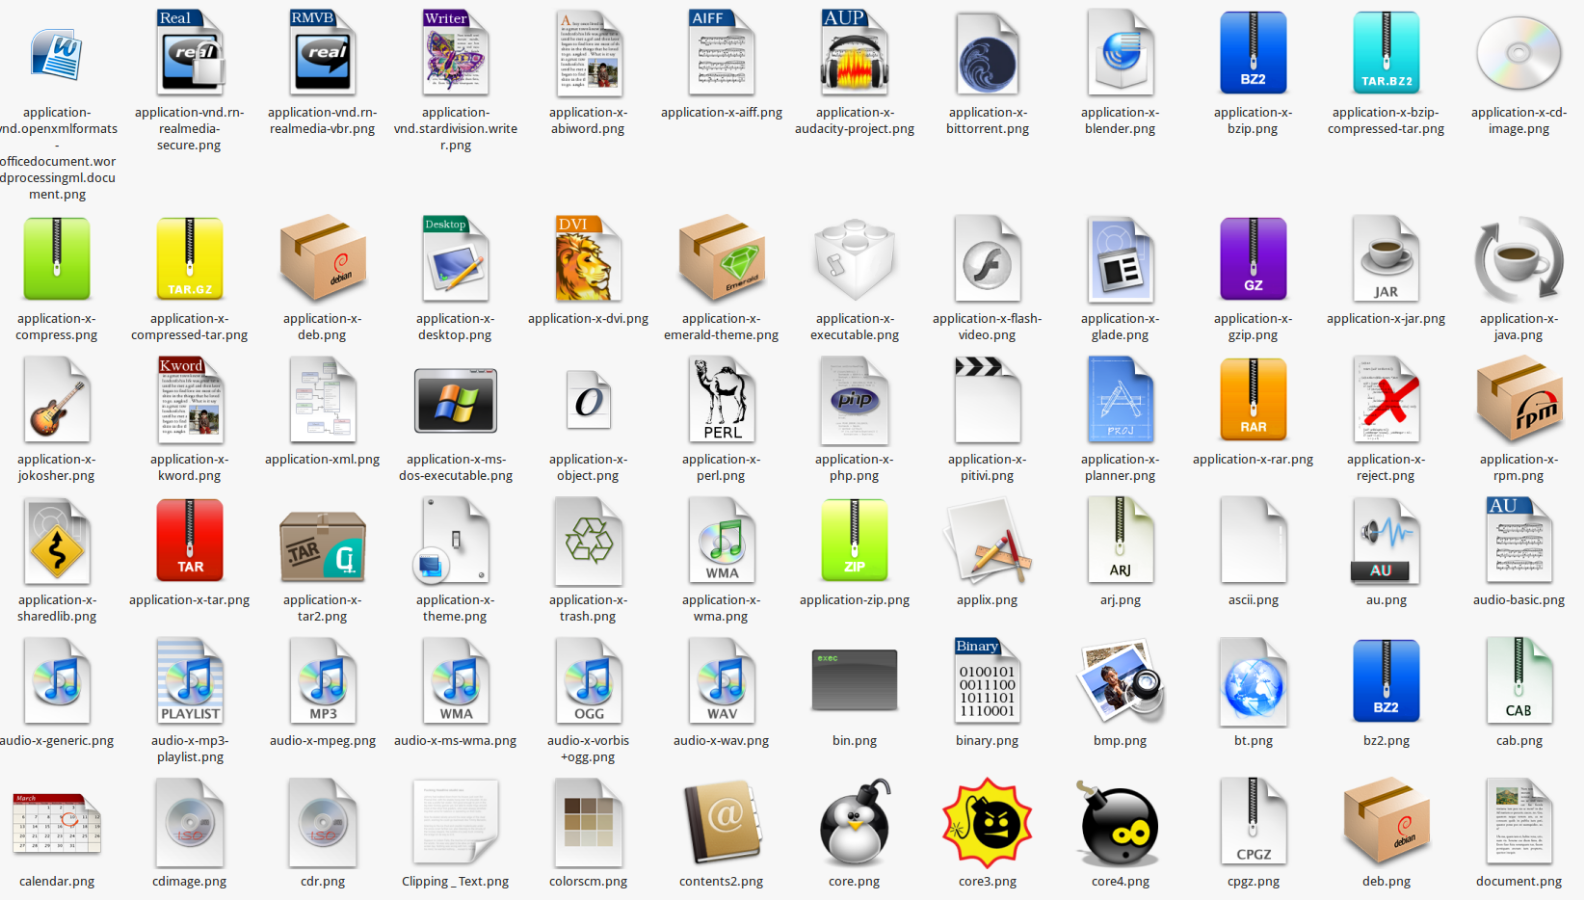Click the Flash video document icon

[x=987, y=259]
